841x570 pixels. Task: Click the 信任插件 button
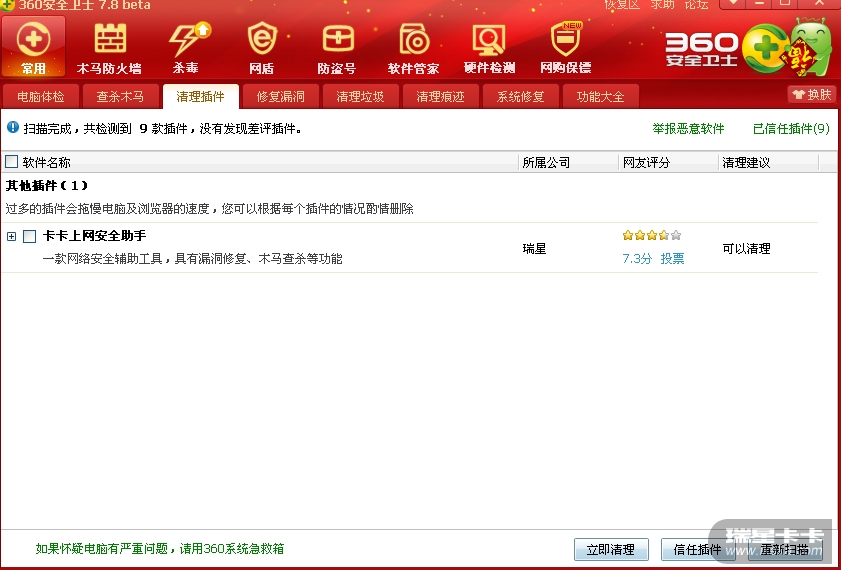tap(698, 550)
